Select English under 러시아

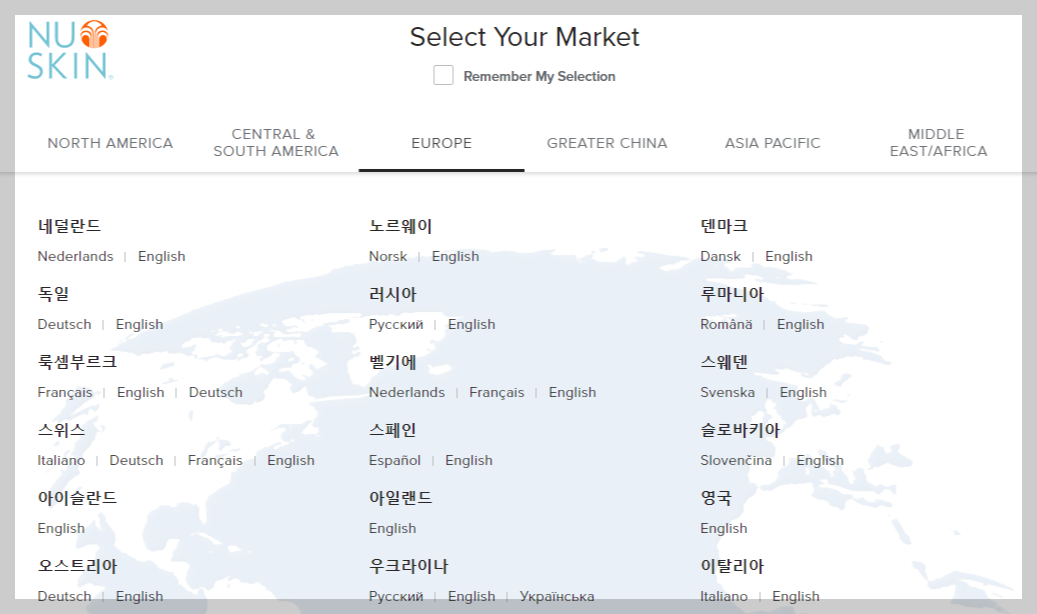472,324
